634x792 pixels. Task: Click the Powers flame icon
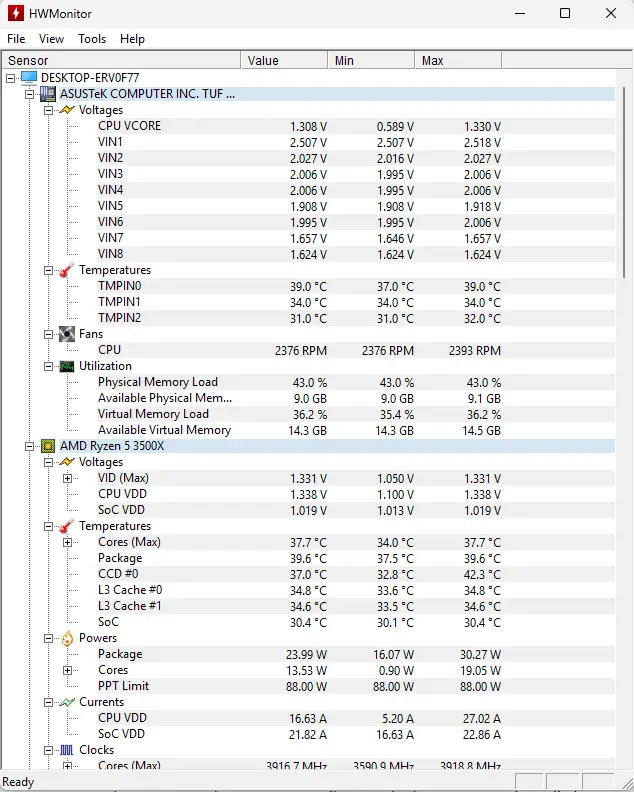pos(67,638)
